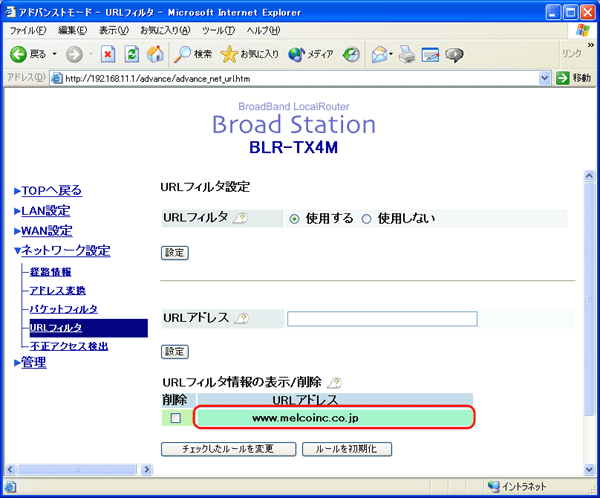
Task: Select the 使用しない radio button
Action: (x=366, y=219)
